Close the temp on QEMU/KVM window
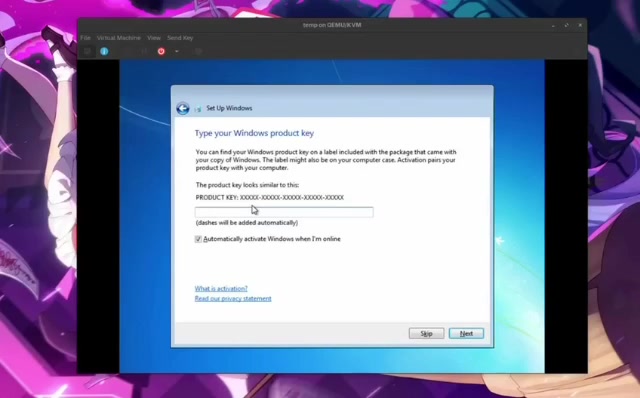Image resolution: width=640 pixels, height=398 pixels. click(580, 25)
